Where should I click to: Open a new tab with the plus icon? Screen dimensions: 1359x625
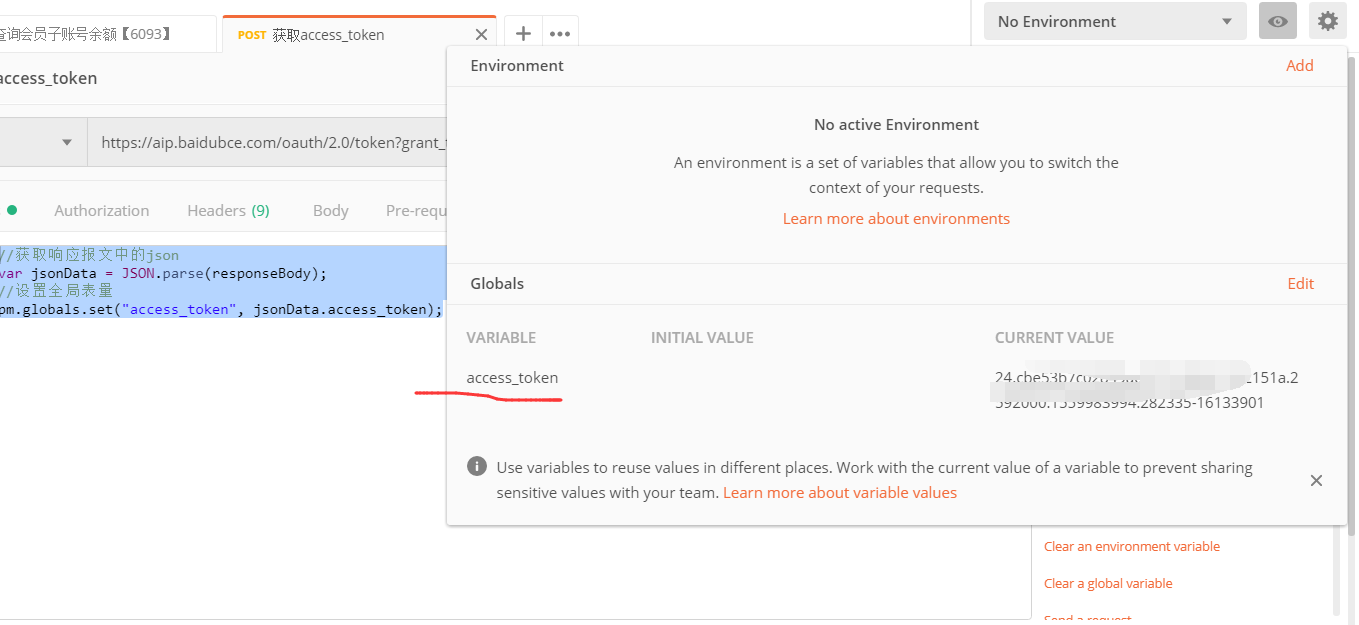click(523, 34)
